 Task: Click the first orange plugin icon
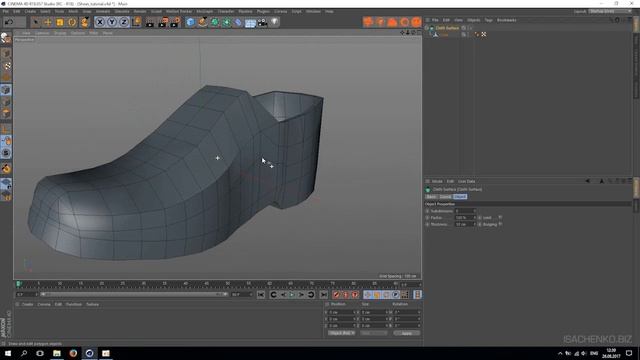(x=368, y=22)
